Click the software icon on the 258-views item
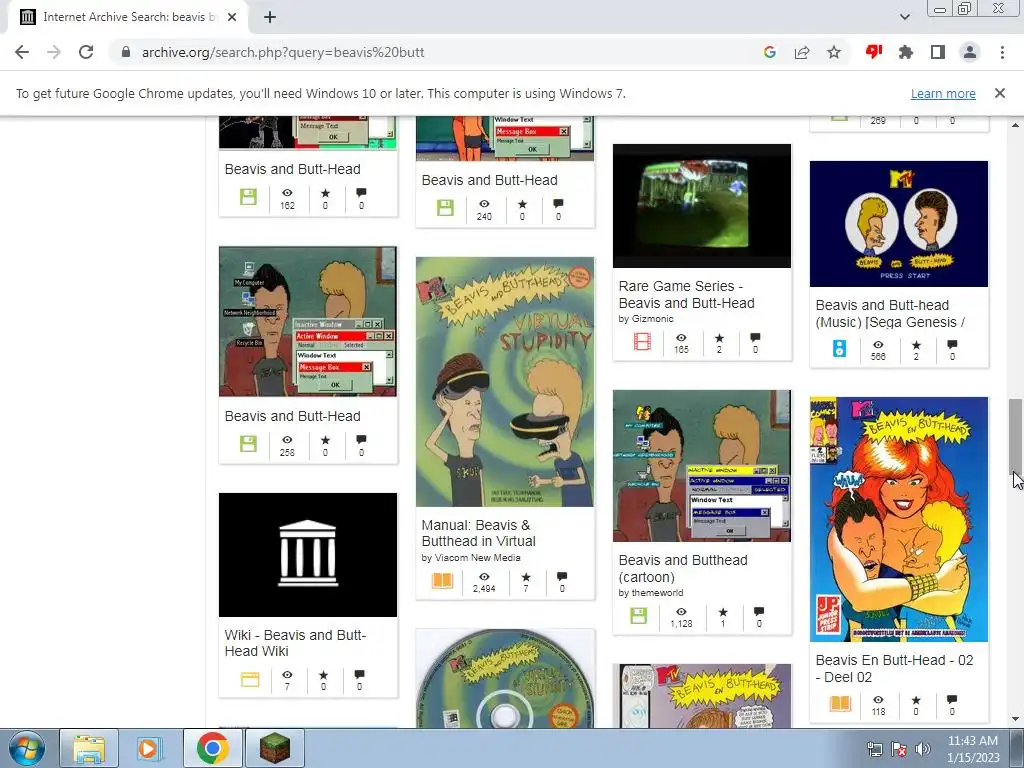 click(x=248, y=444)
